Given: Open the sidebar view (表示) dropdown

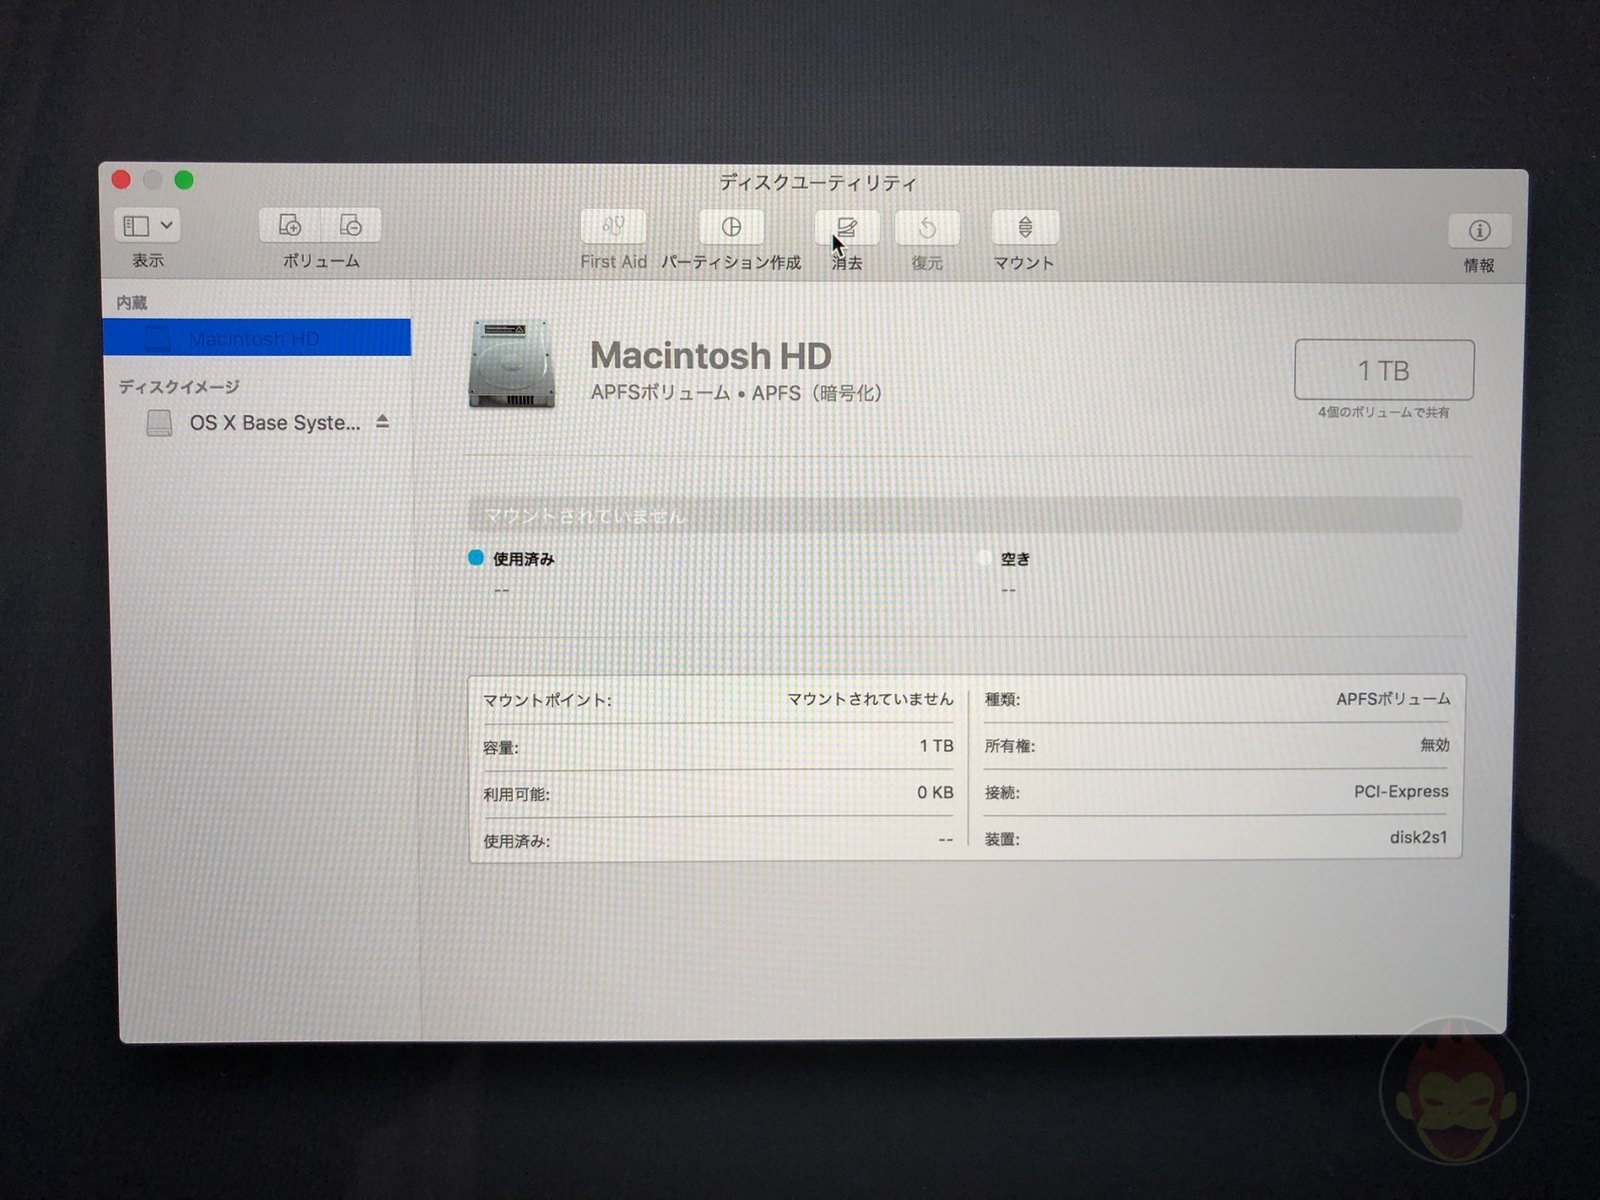Looking at the screenshot, I should [147, 225].
